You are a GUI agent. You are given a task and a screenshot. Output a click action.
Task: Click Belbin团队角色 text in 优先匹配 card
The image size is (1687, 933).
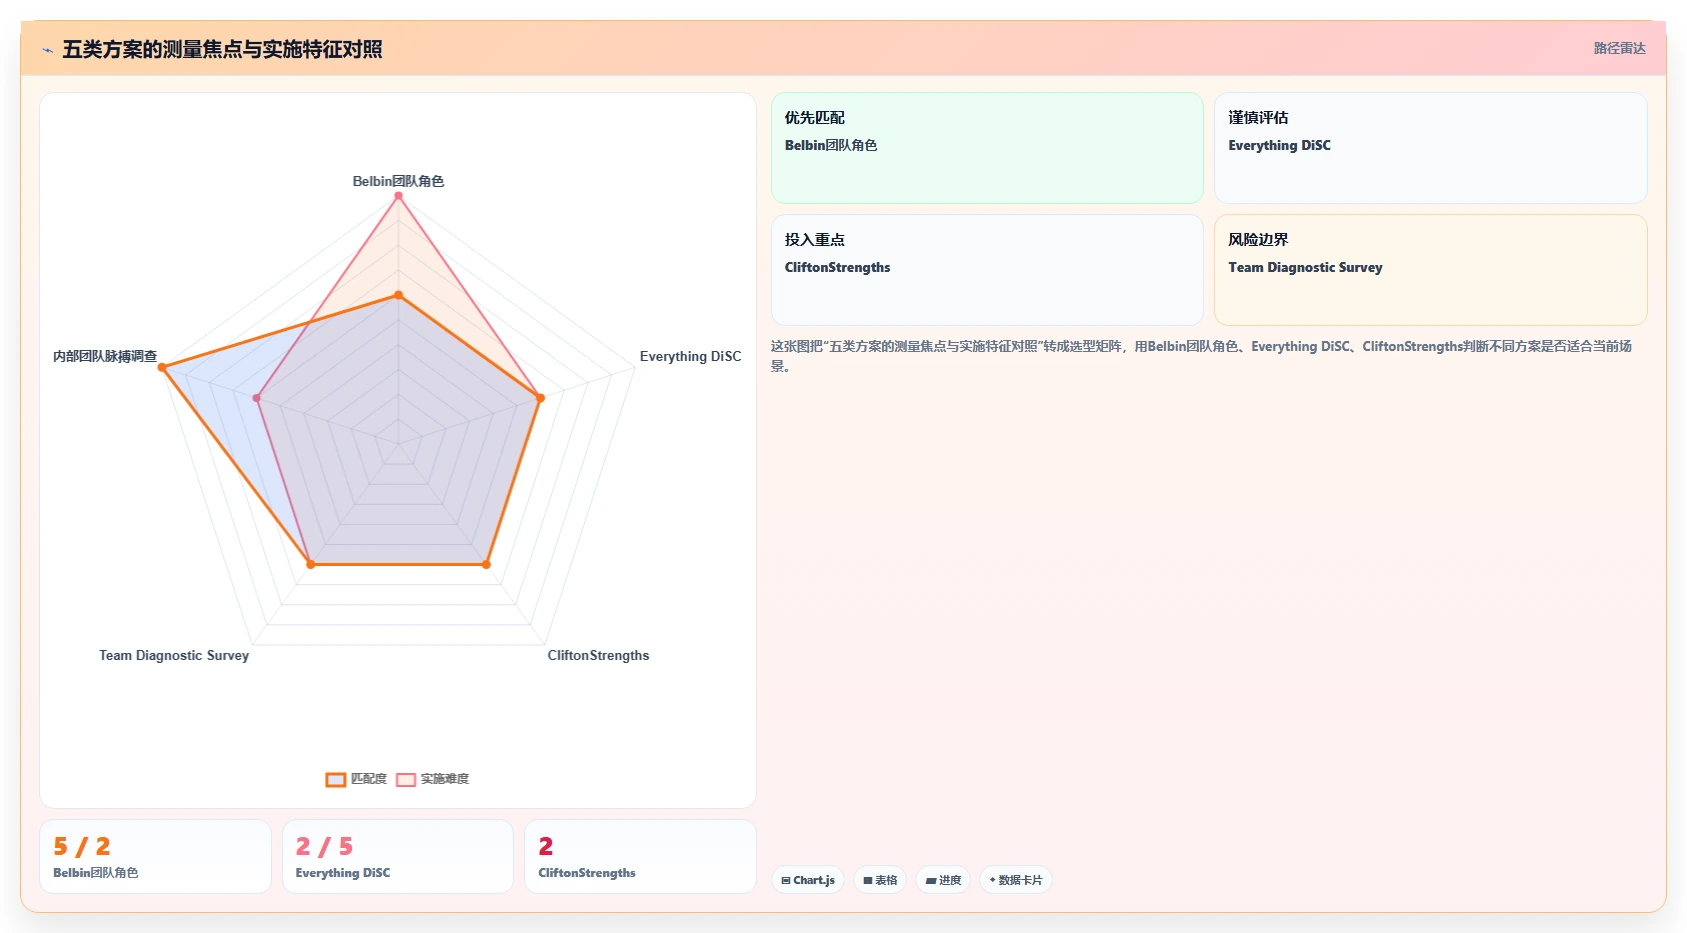pyautogui.click(x=831, y=145)
